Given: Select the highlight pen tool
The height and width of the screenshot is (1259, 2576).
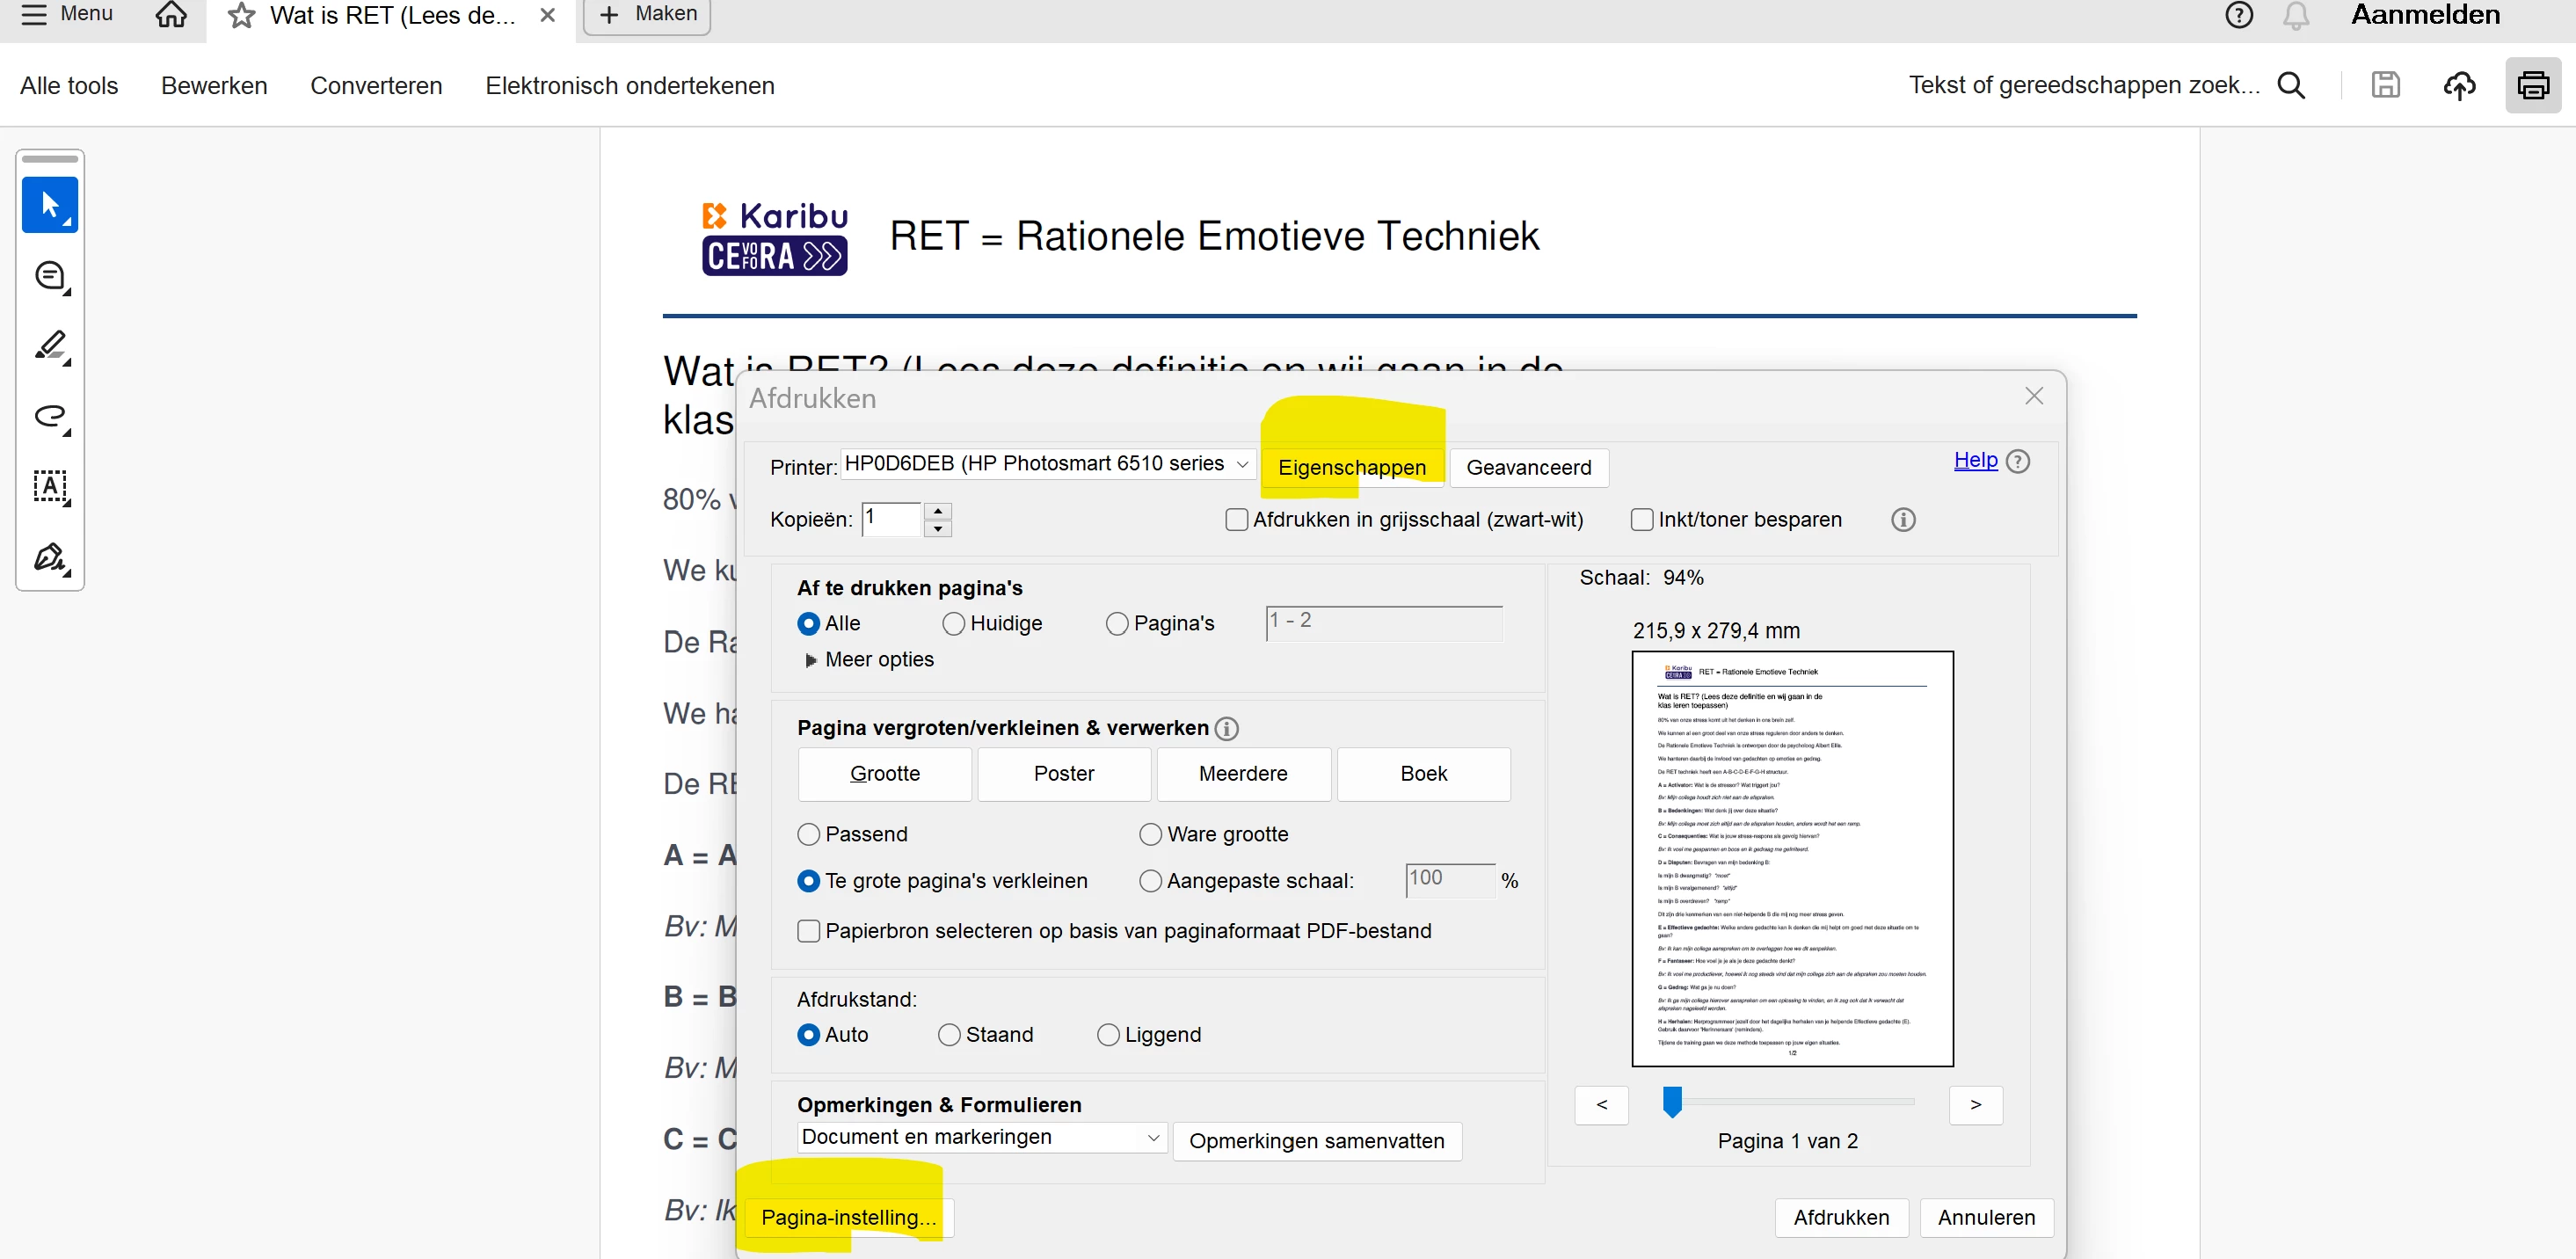Looking at the screenshot, I should [49, 346].
